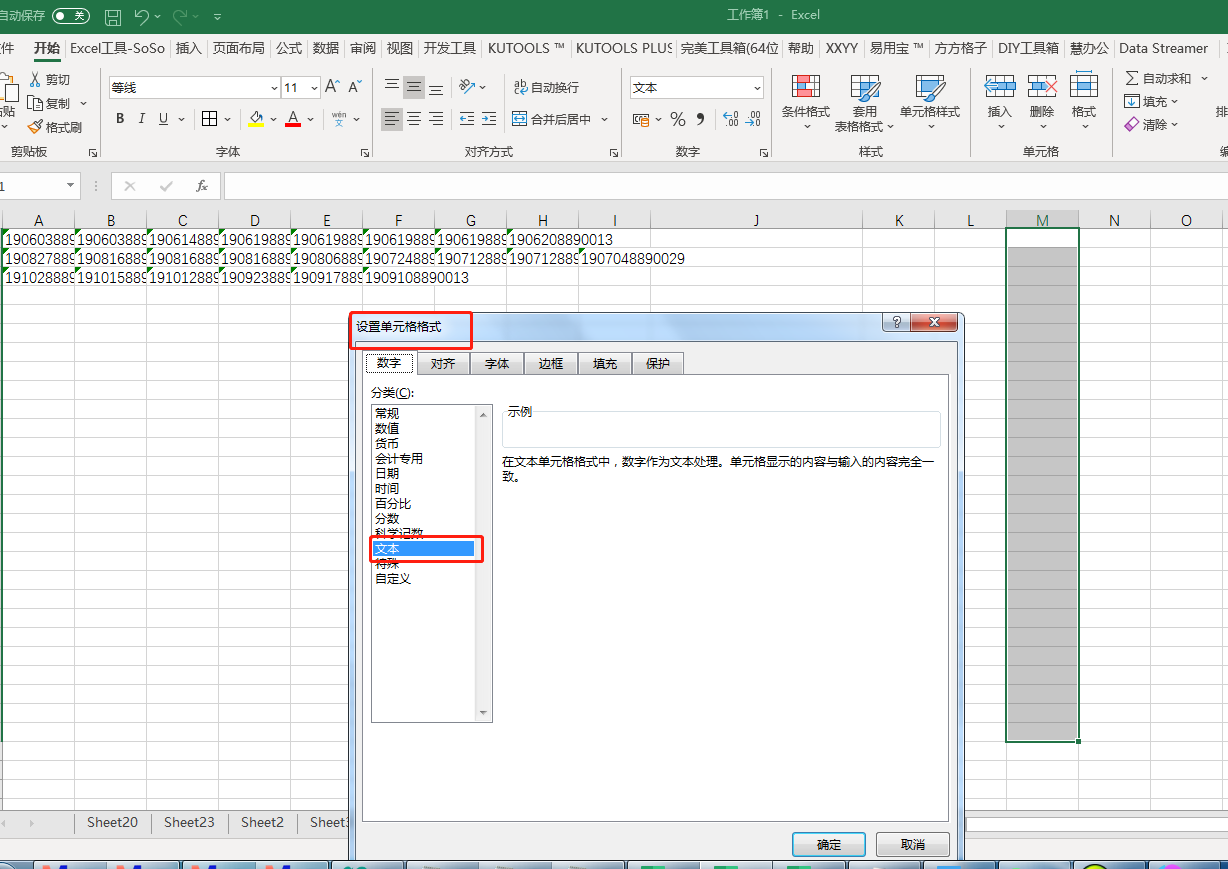Image resolution: width=1228 pixels, height=869 pixels.
Task: Select the Sheet23 worksheet tab
Action: pyautogui.click(x=189, y=822)
